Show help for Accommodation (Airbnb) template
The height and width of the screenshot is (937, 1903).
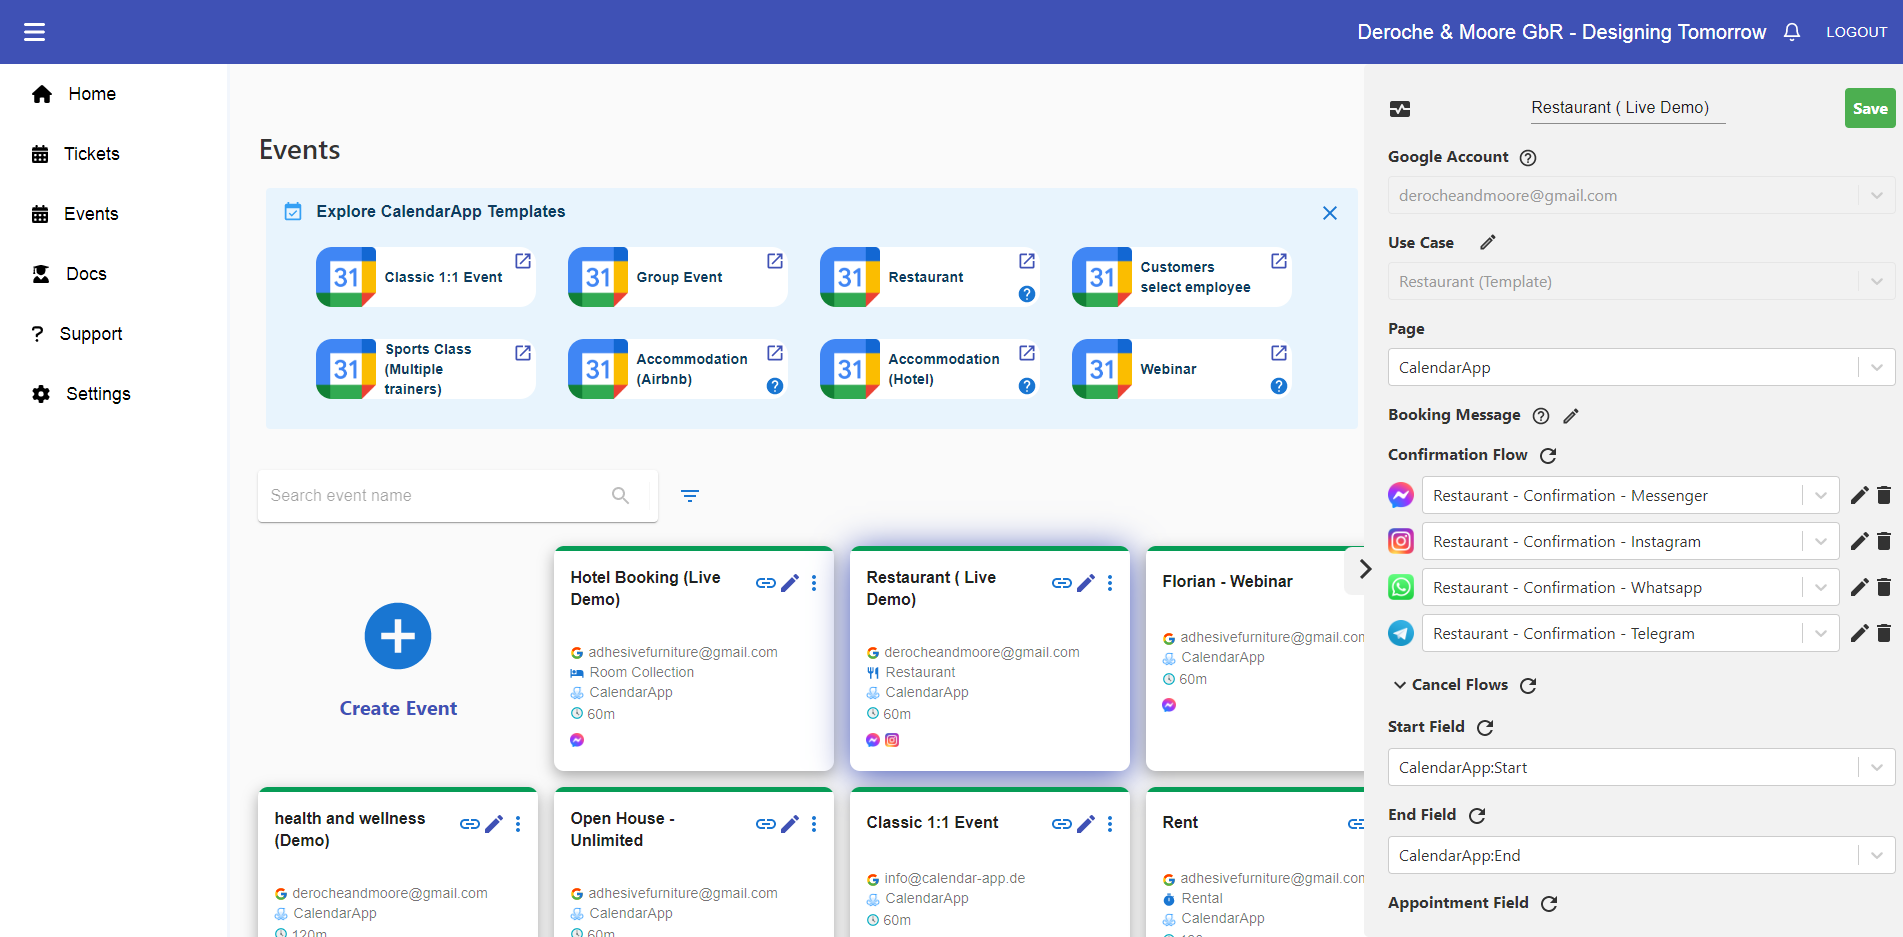click(775, 386)
